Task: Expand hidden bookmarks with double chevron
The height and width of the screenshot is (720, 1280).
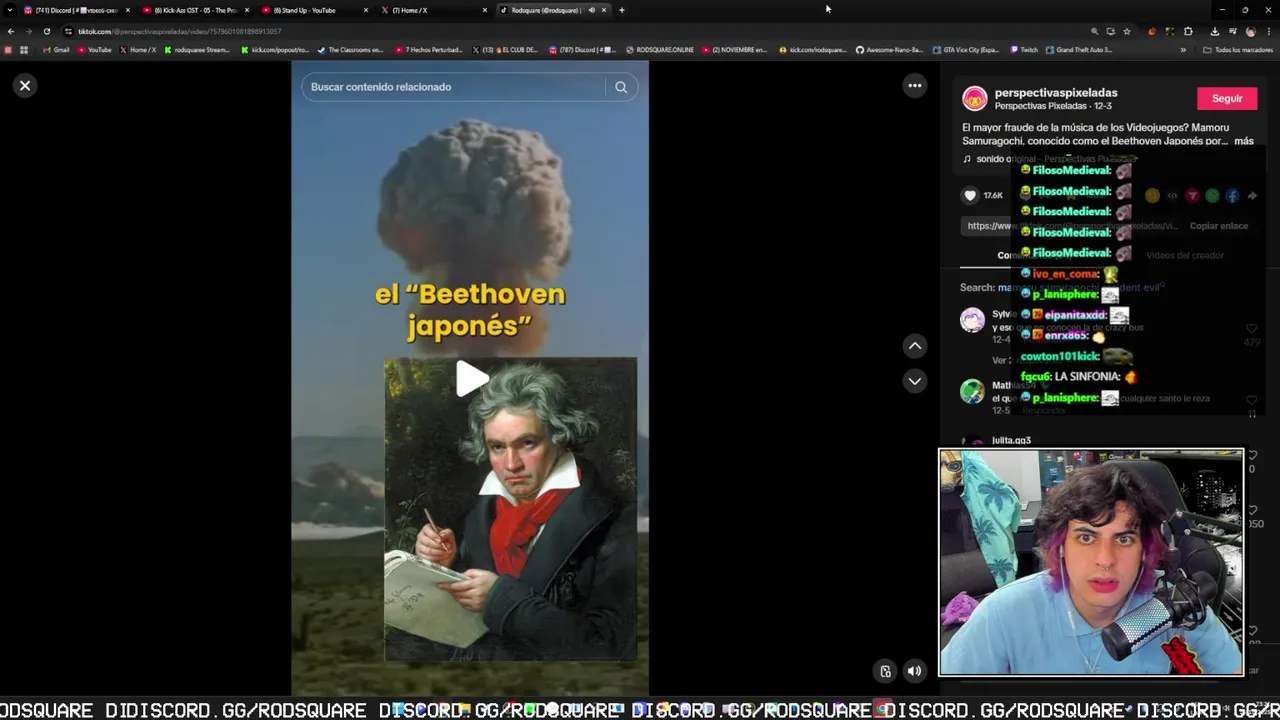Action: coord(1183,49)
